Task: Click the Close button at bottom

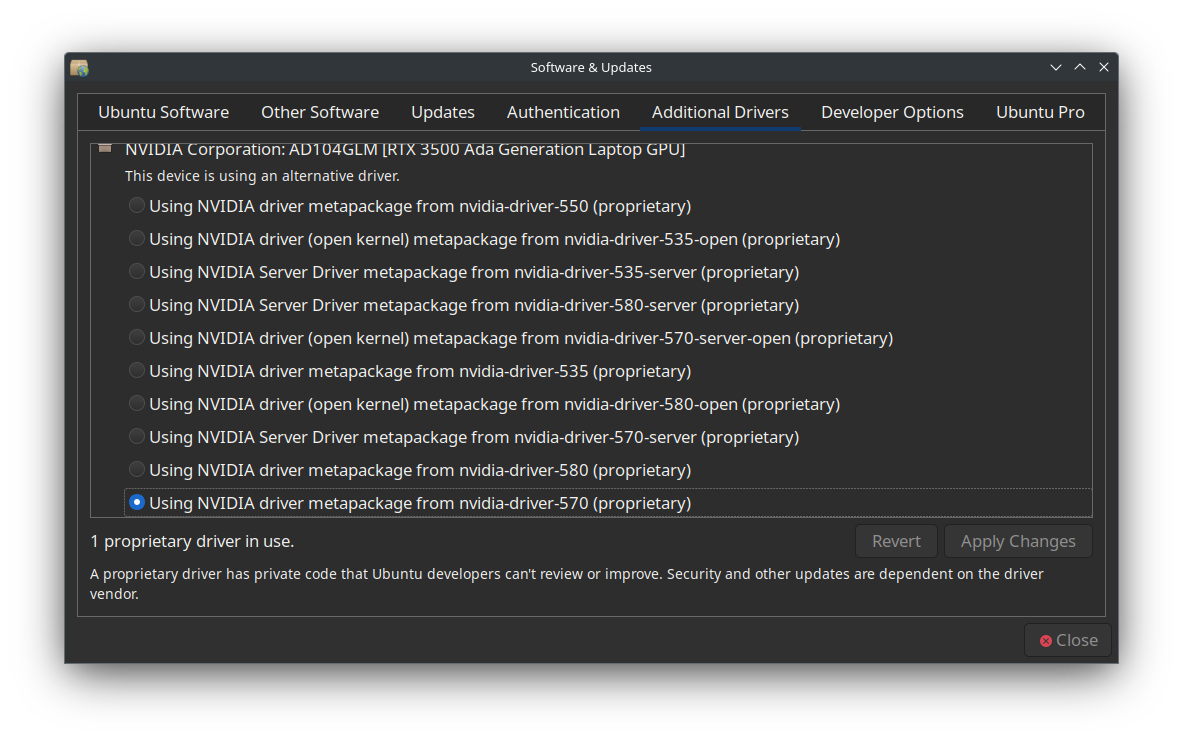Action: click(x=1067, y=640)
